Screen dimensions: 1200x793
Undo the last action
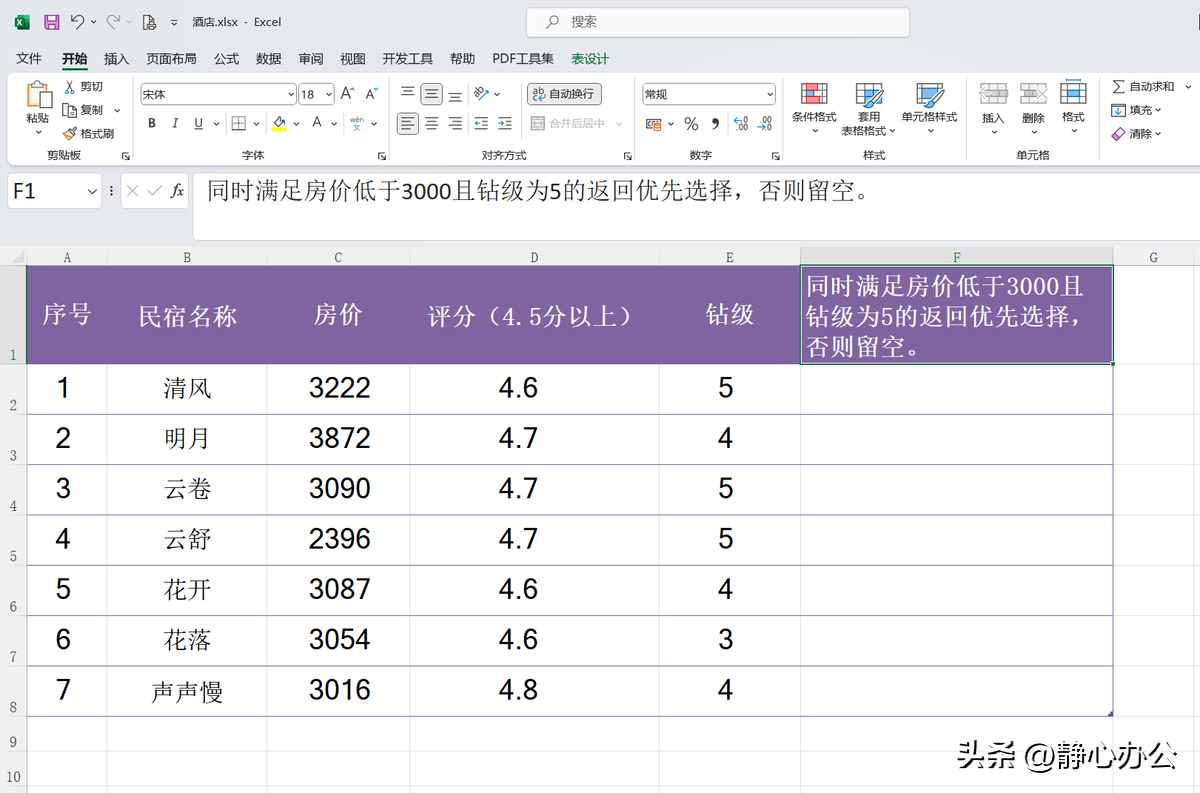tap(77, 21)
